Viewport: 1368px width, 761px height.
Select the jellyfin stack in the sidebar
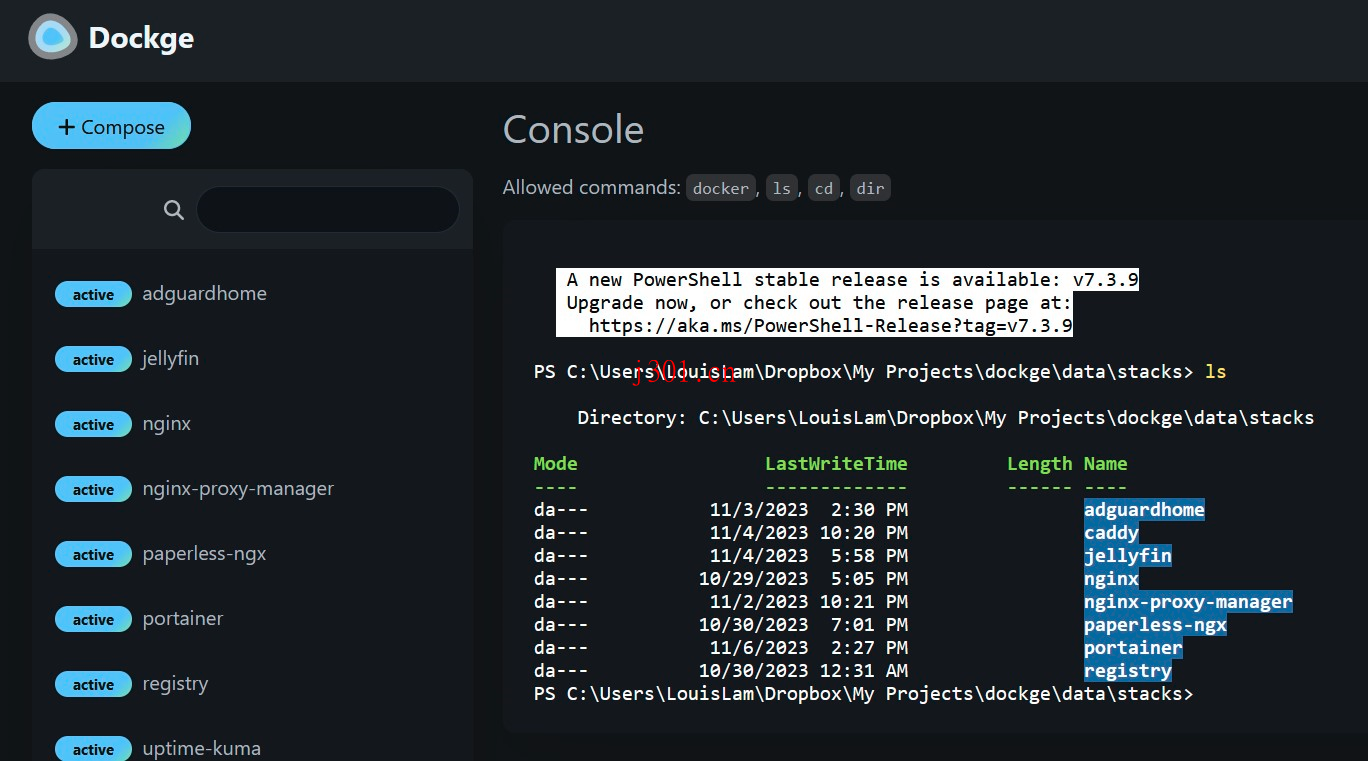170,359
